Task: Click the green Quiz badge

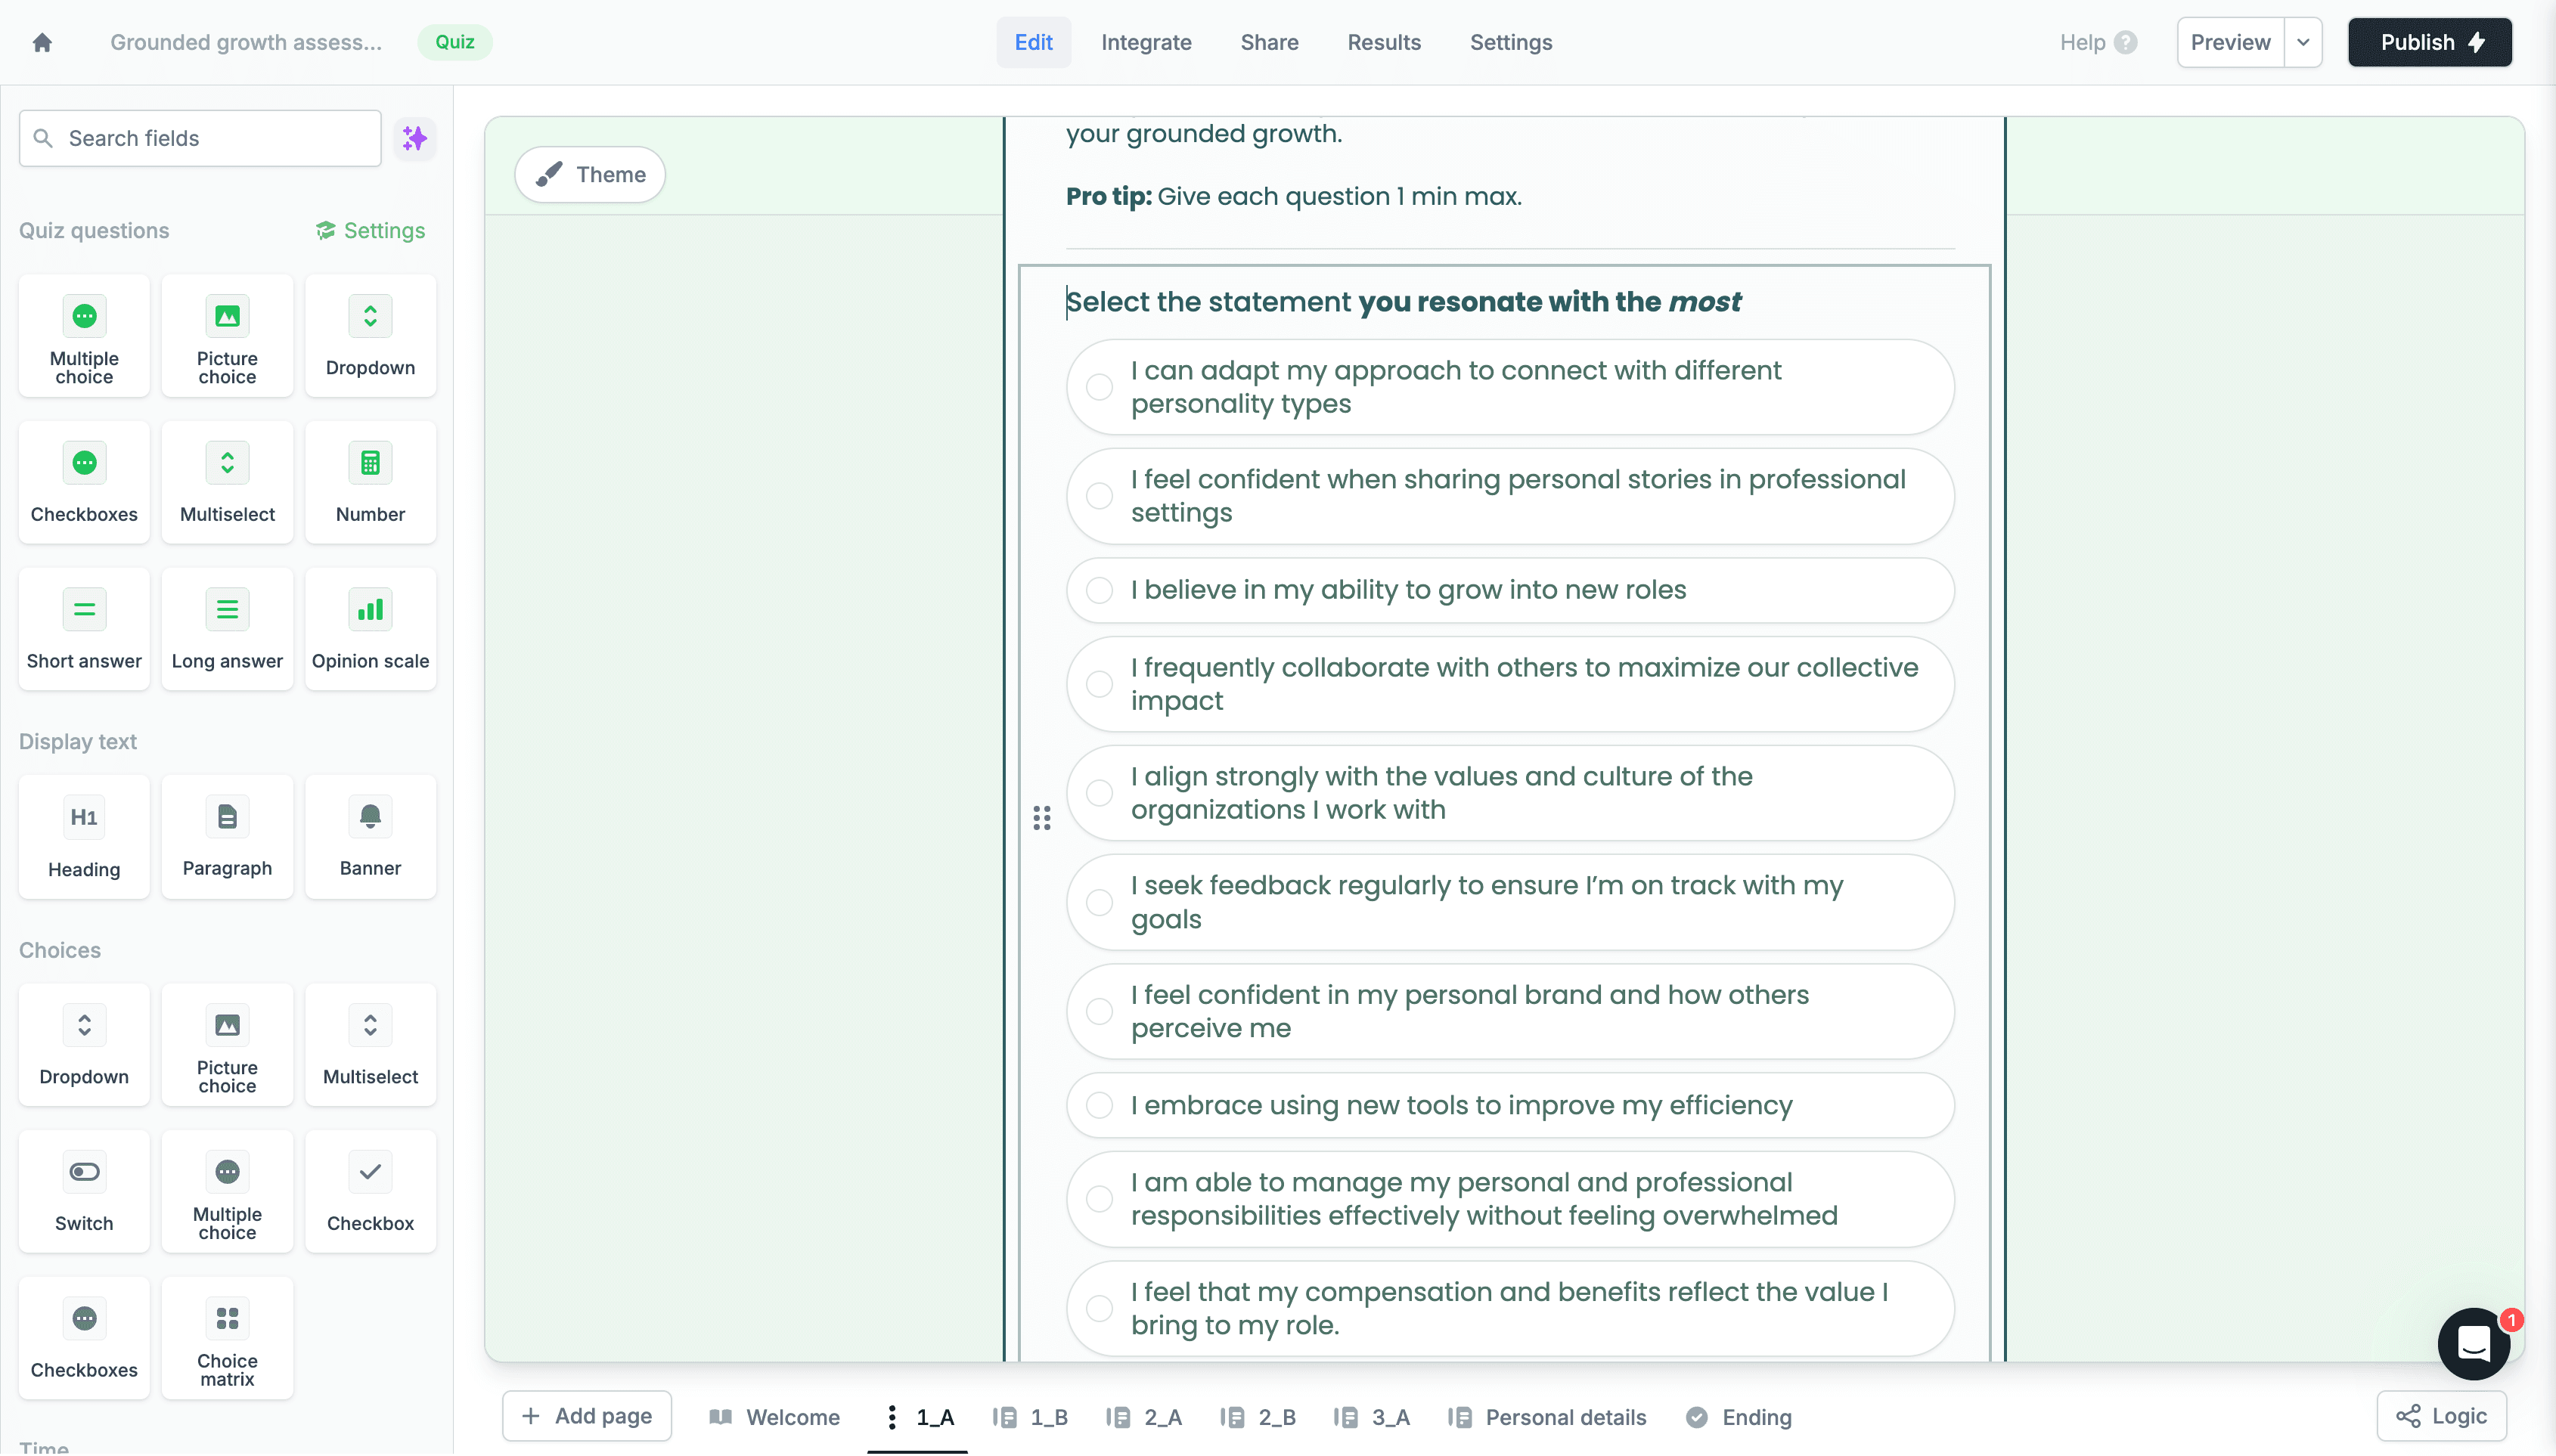Action: pyautogui.click(x=455, y=42)
